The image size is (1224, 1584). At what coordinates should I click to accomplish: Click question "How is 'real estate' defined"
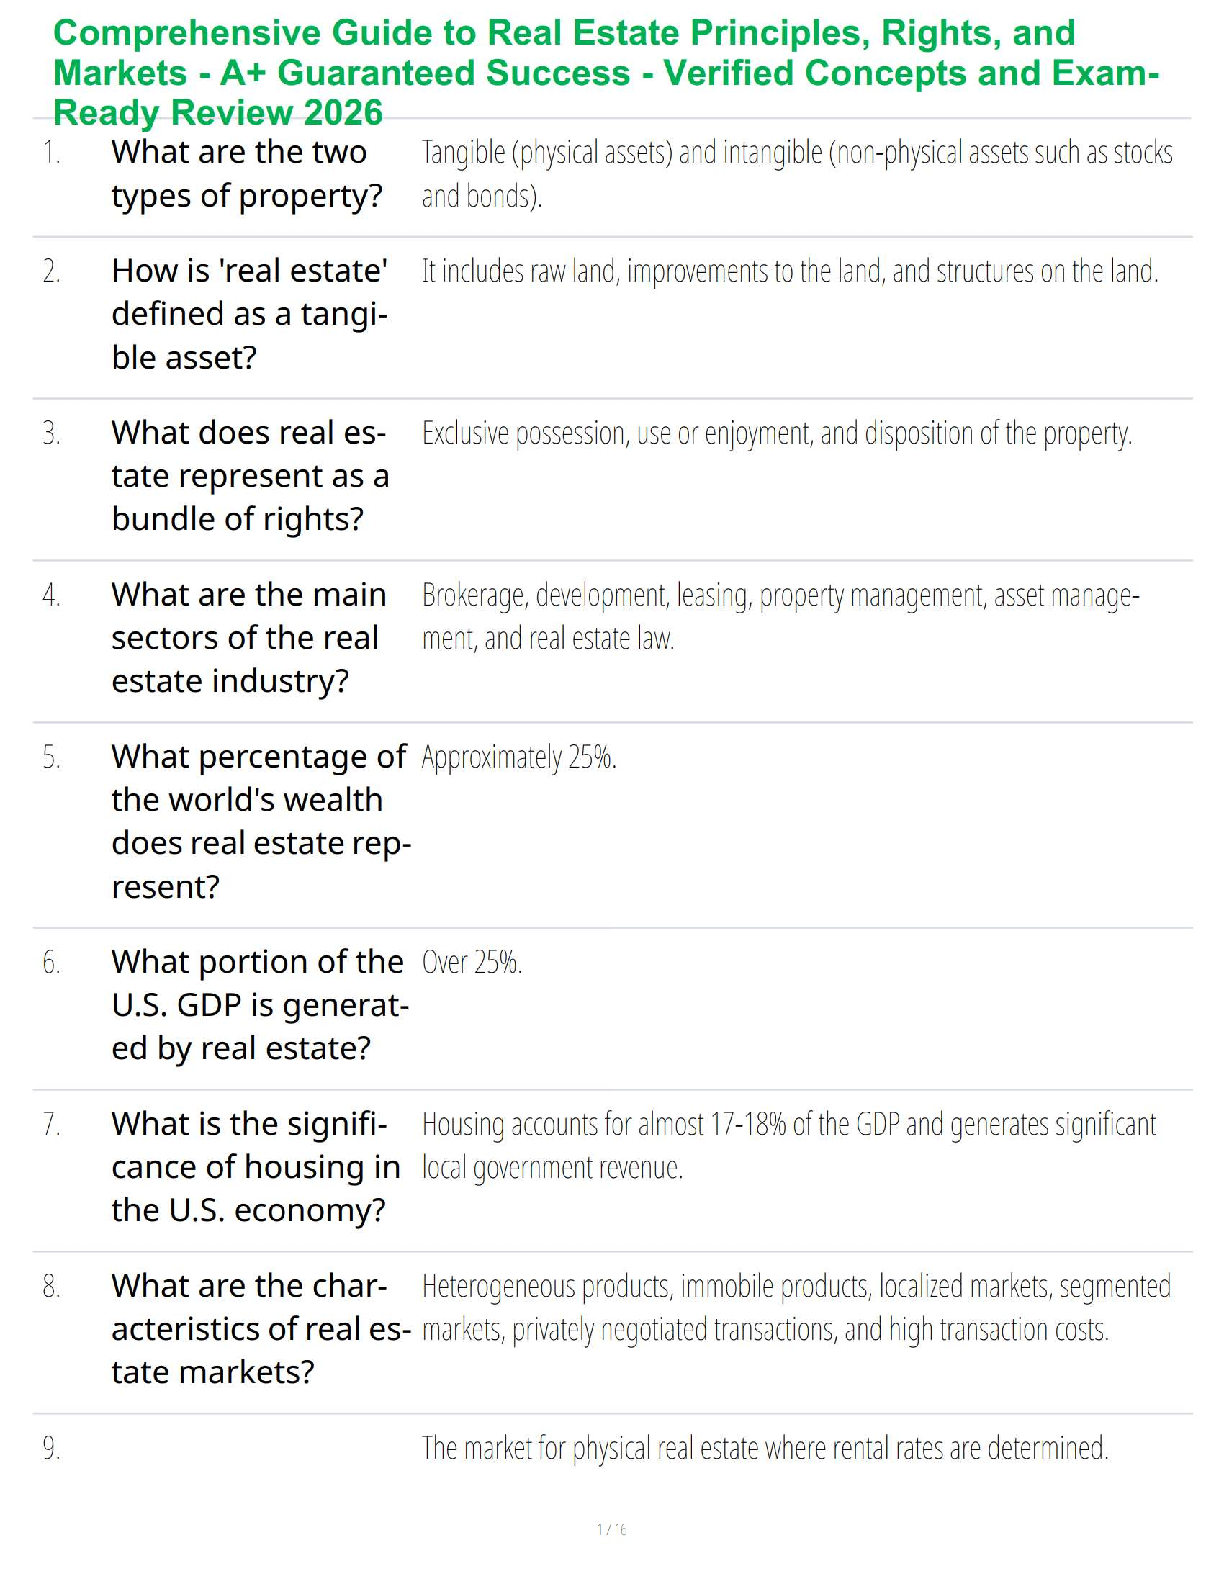[x=250, y=314]
